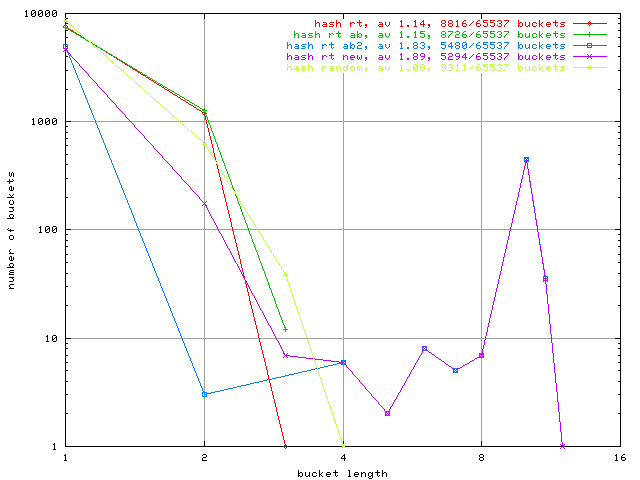Click the 1000 y-axis tick label
The width and height of the screenshot is (640, 480).
[x=44, y=122]
